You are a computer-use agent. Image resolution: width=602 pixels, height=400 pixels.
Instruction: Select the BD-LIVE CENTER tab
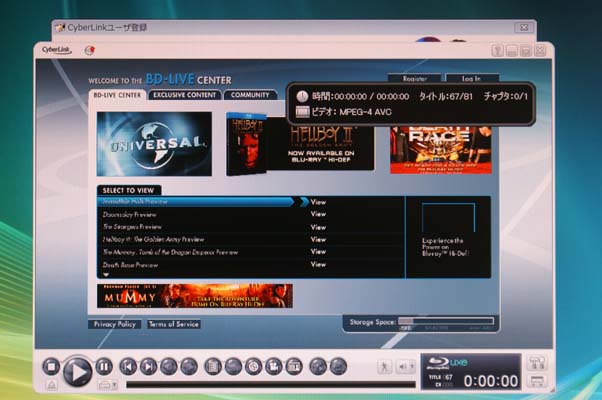pyautogui.click(x=117, y=95)
